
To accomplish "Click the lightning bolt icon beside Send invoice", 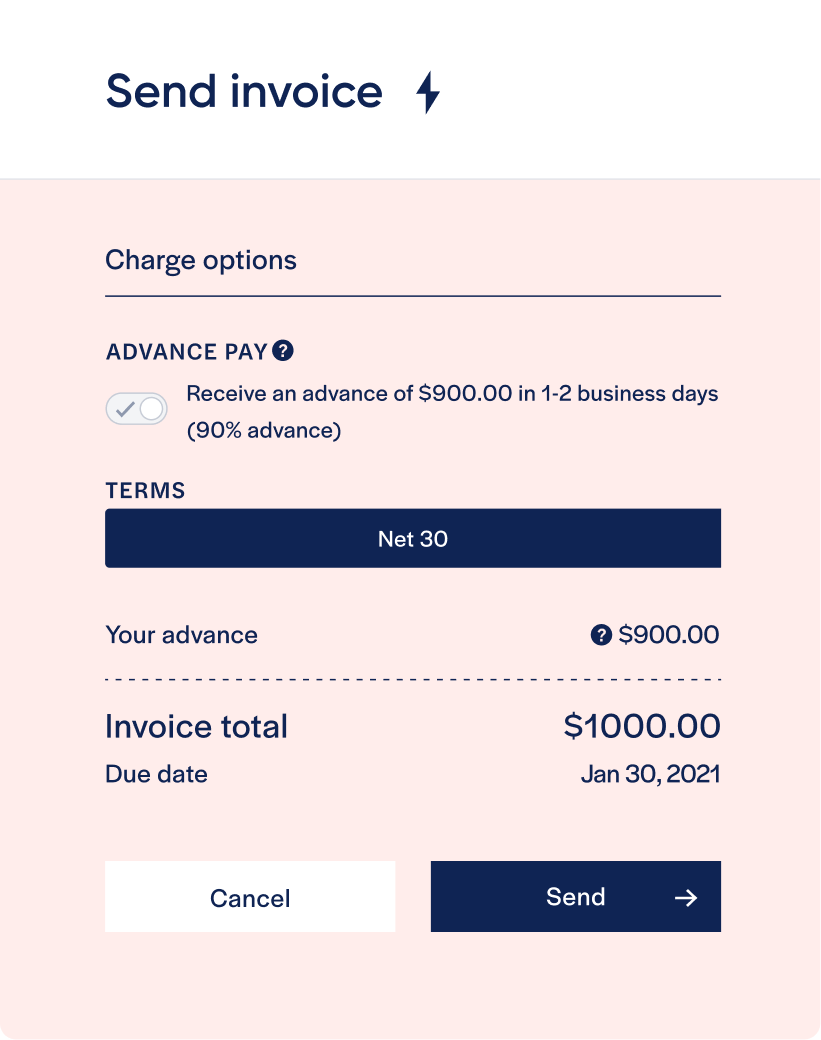I will tap(428, 92).
